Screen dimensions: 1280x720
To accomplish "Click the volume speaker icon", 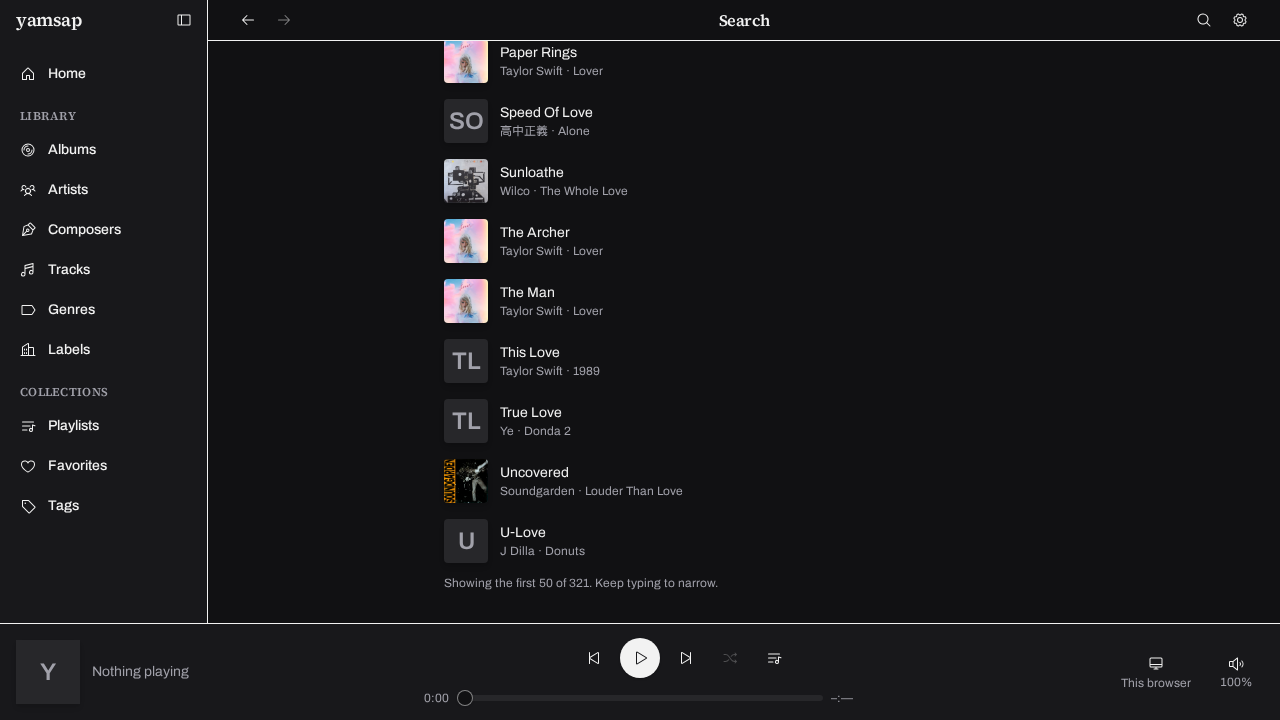I will coord(1236,663).
